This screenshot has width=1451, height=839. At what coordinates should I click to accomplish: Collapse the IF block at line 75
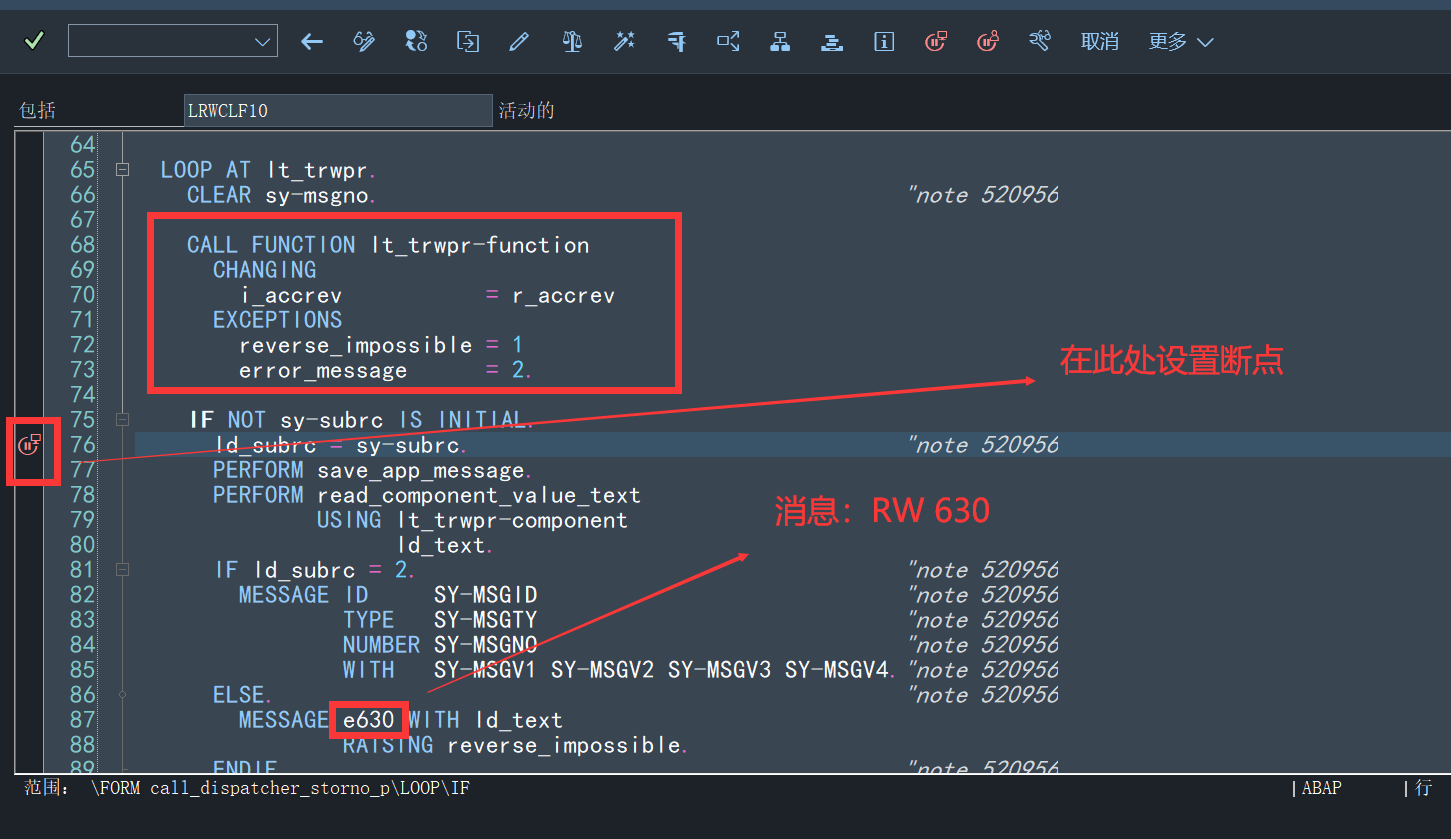pos(122,420)
